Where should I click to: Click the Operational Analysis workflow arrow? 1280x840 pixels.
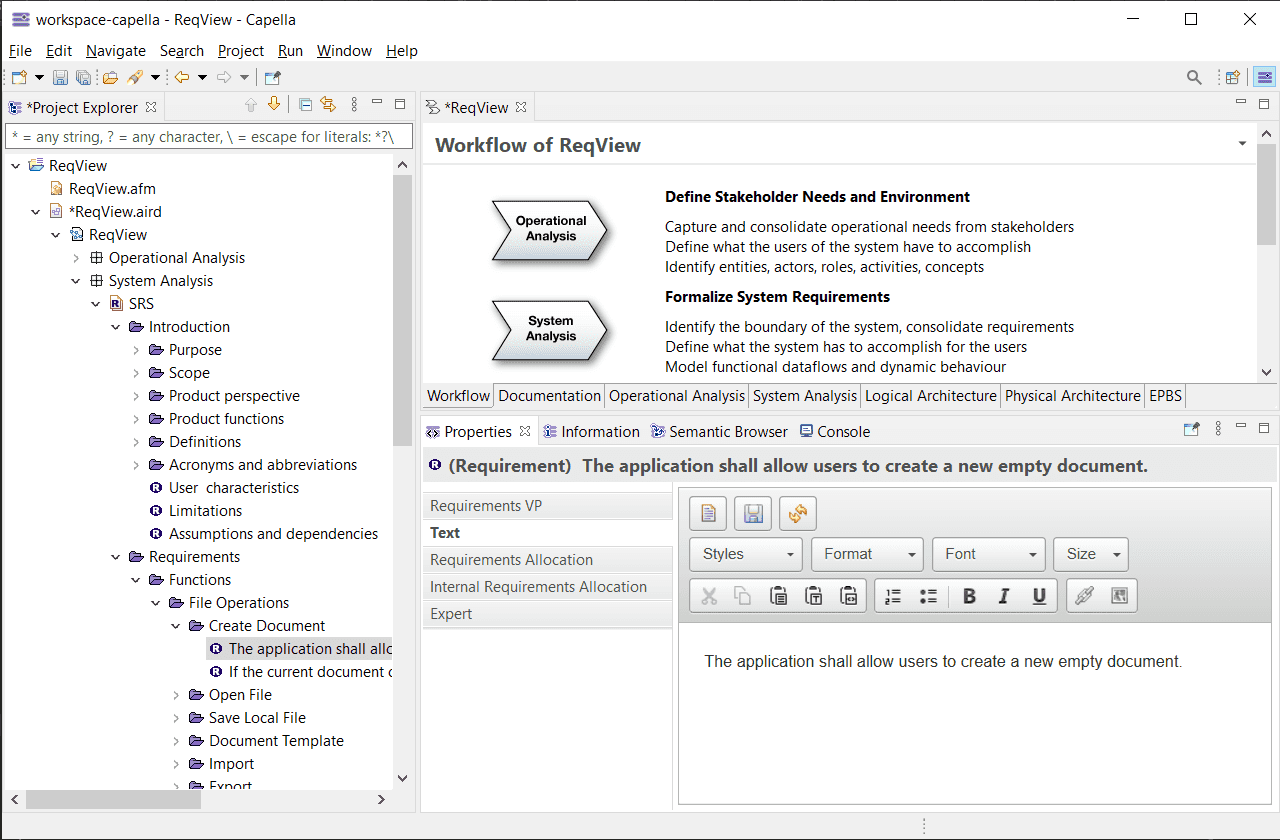(x=550, y=229)
